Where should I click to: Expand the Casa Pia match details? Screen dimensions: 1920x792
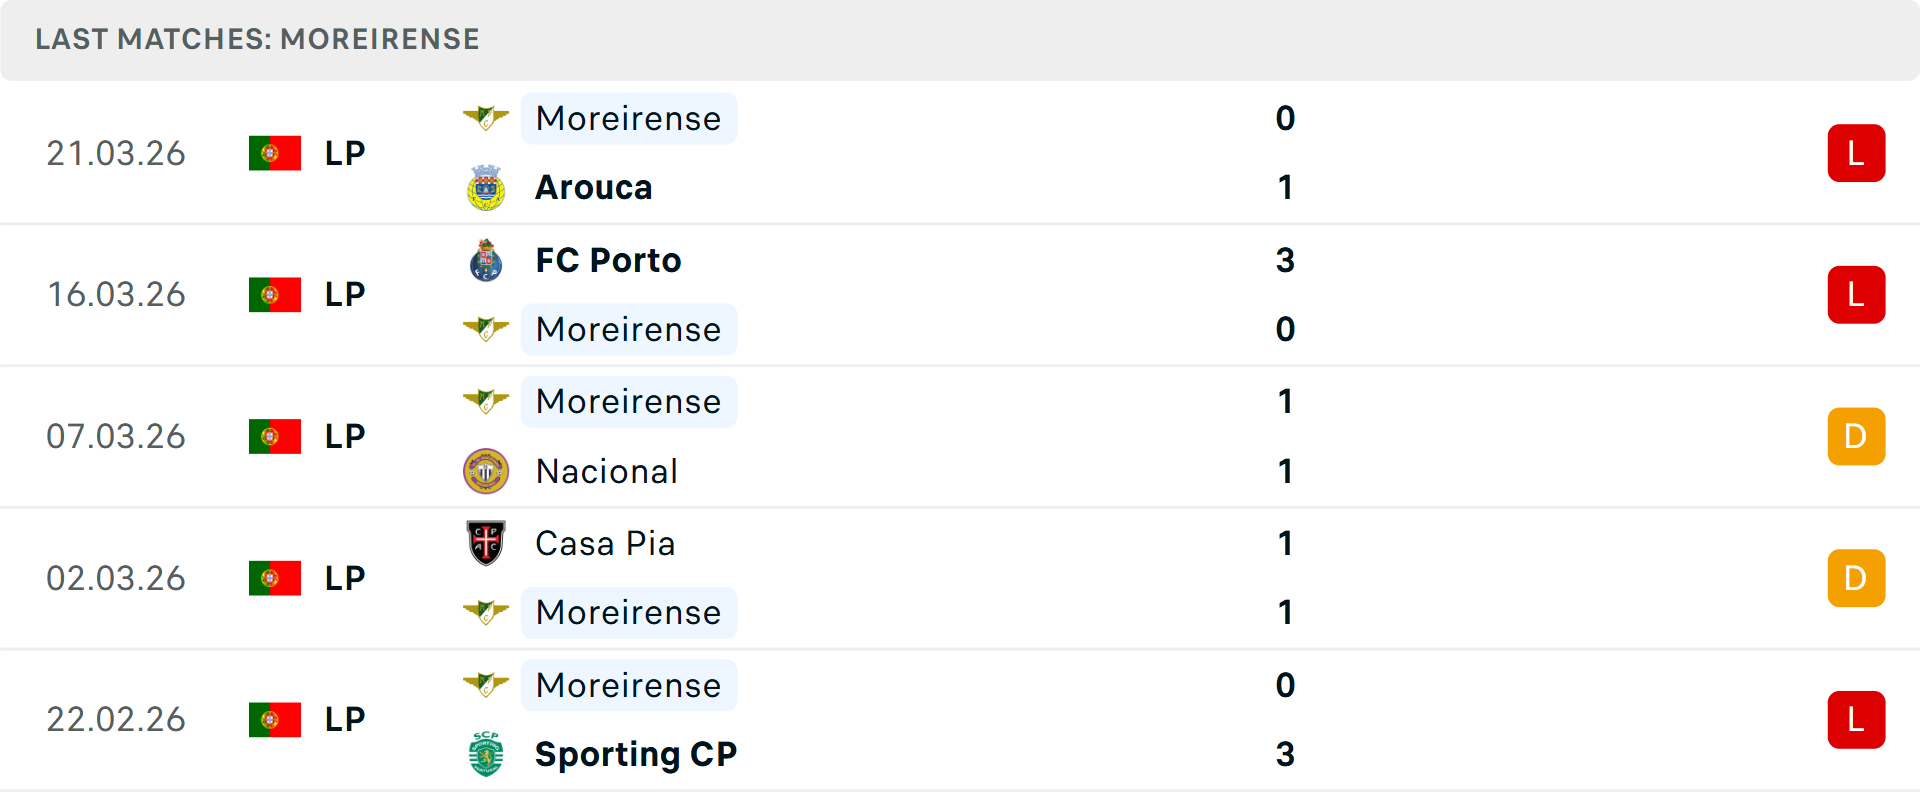[960, 577]
